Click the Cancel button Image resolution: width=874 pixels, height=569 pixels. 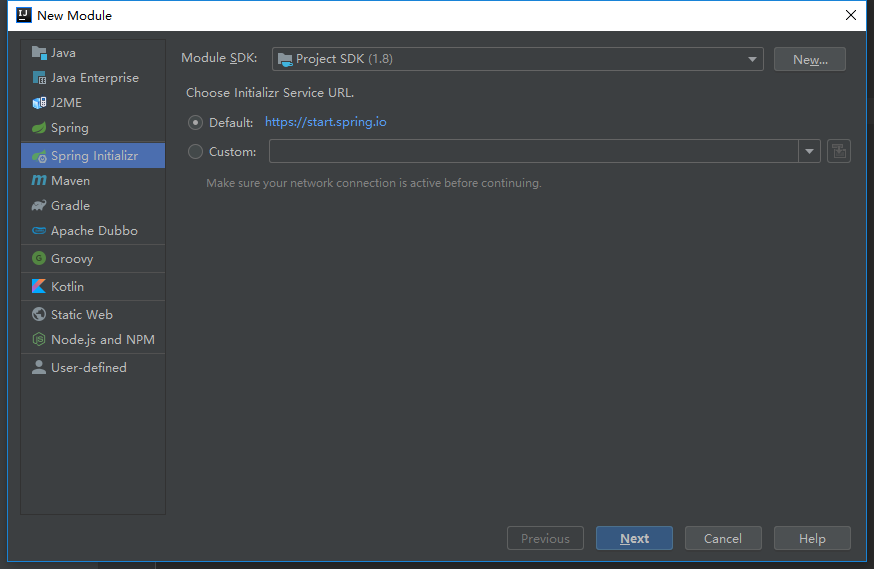click(x=723, y=538)
